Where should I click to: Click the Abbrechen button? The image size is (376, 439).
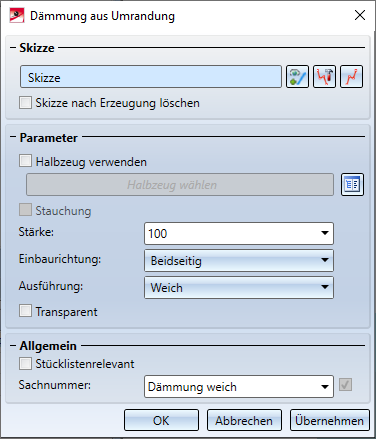[244, 420]
